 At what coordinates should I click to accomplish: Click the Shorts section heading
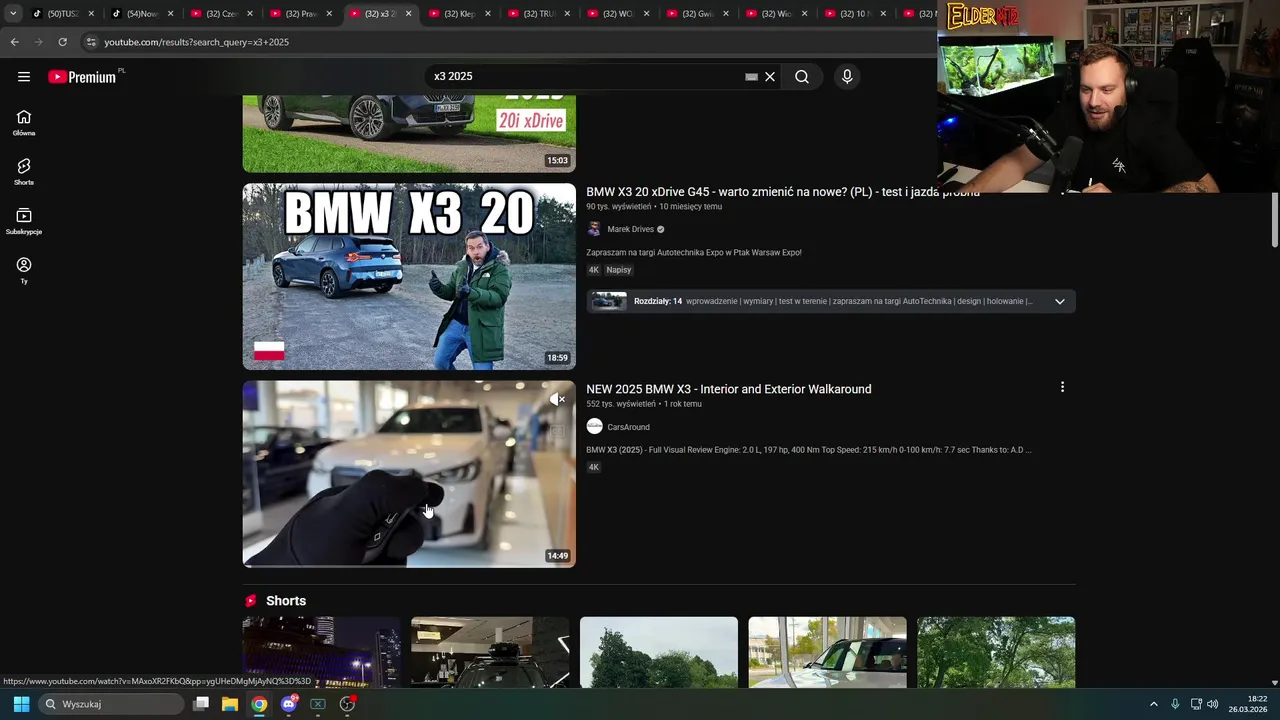click(x=286, y=601)
